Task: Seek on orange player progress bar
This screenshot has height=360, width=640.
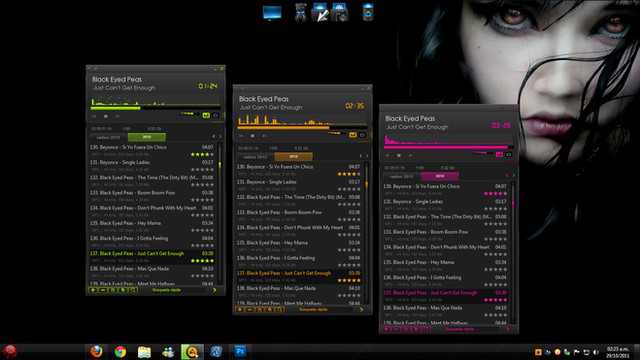Action: [x=302, y=128]
